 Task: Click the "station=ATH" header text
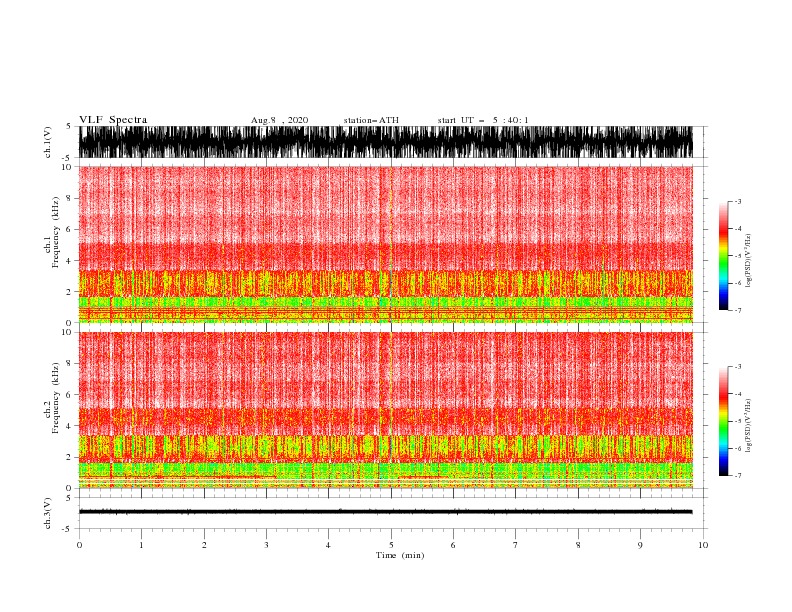tap(371, 120)
